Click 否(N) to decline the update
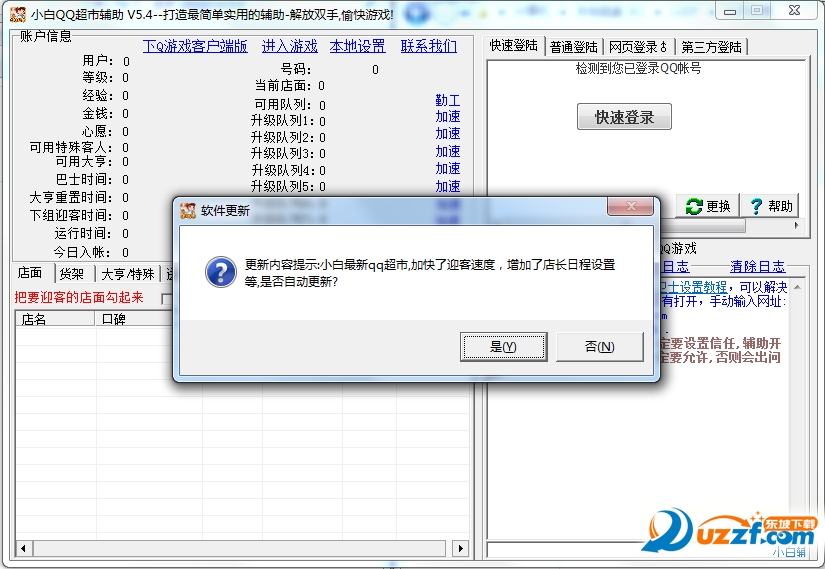The image size is (825, 569). 600,347
